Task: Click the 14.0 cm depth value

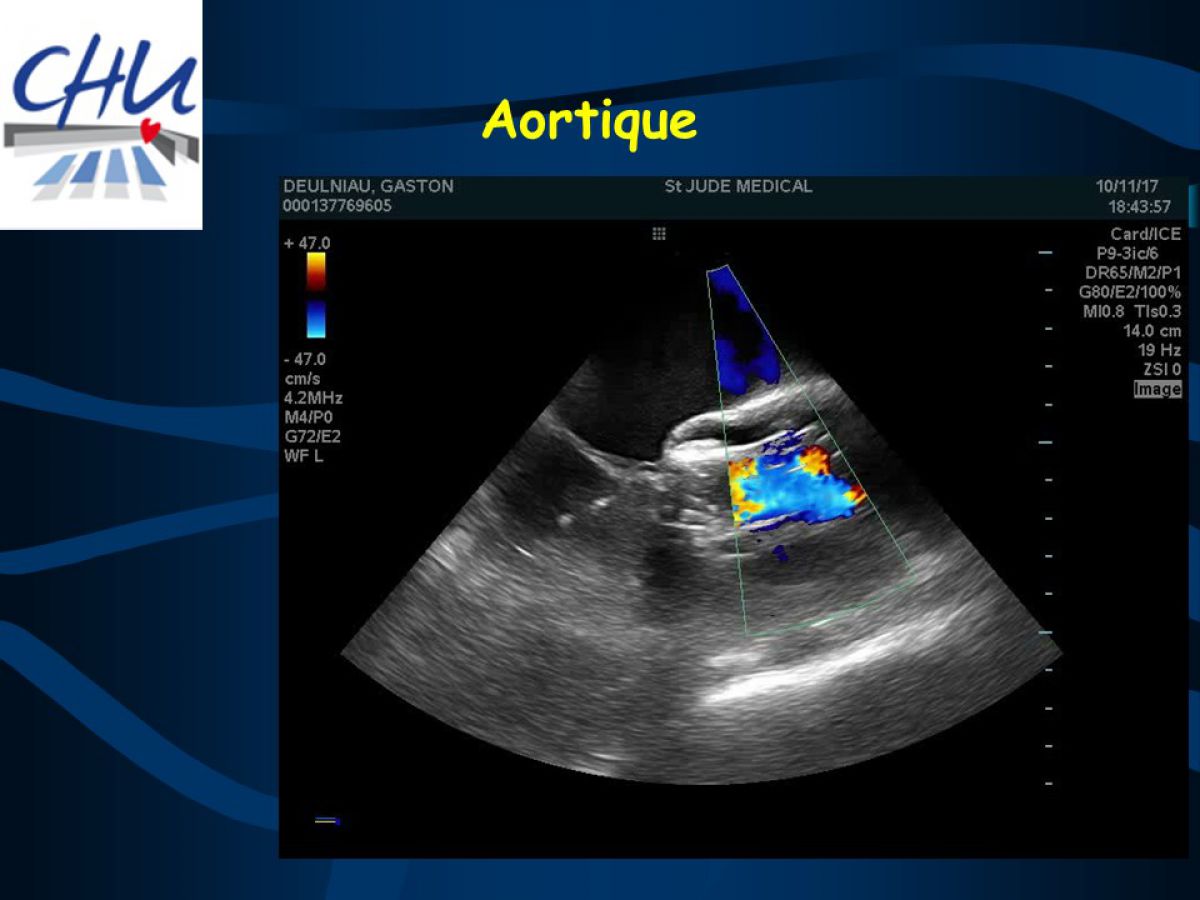Action: (1152, 331)
